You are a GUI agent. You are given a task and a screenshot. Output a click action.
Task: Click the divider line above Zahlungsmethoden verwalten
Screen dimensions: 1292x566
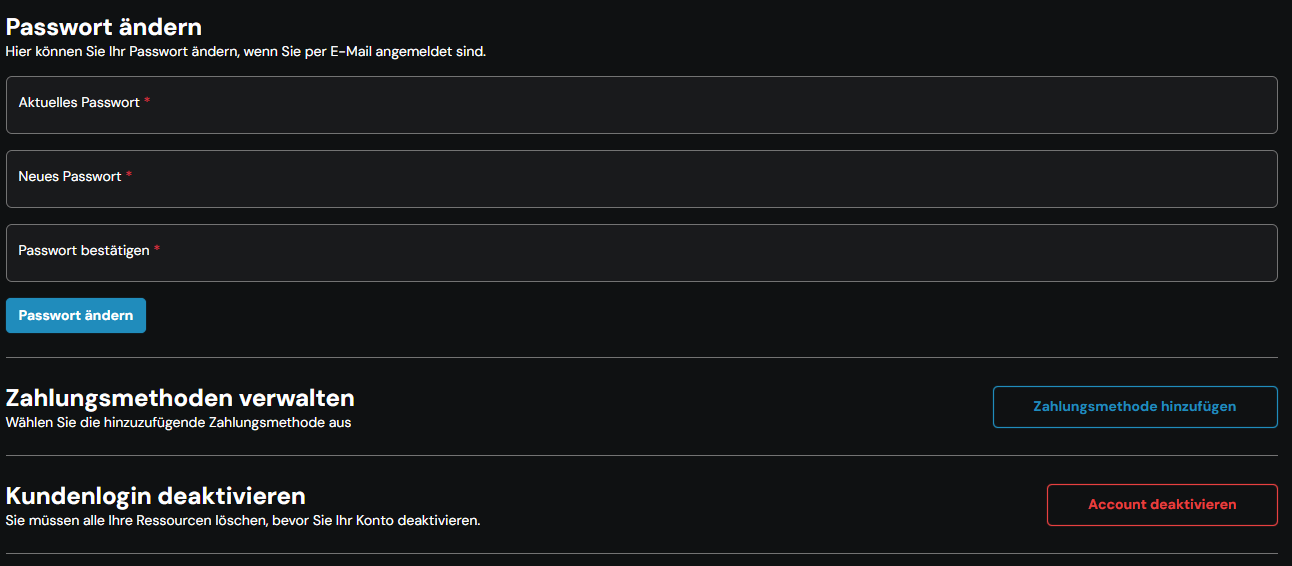640,357
